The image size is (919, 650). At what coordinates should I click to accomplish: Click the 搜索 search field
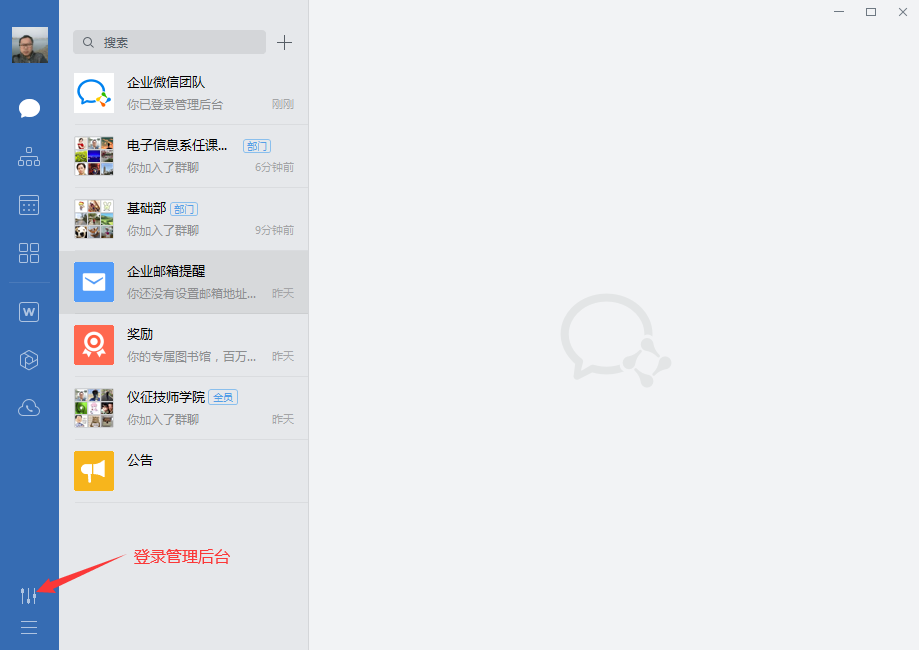170,42
